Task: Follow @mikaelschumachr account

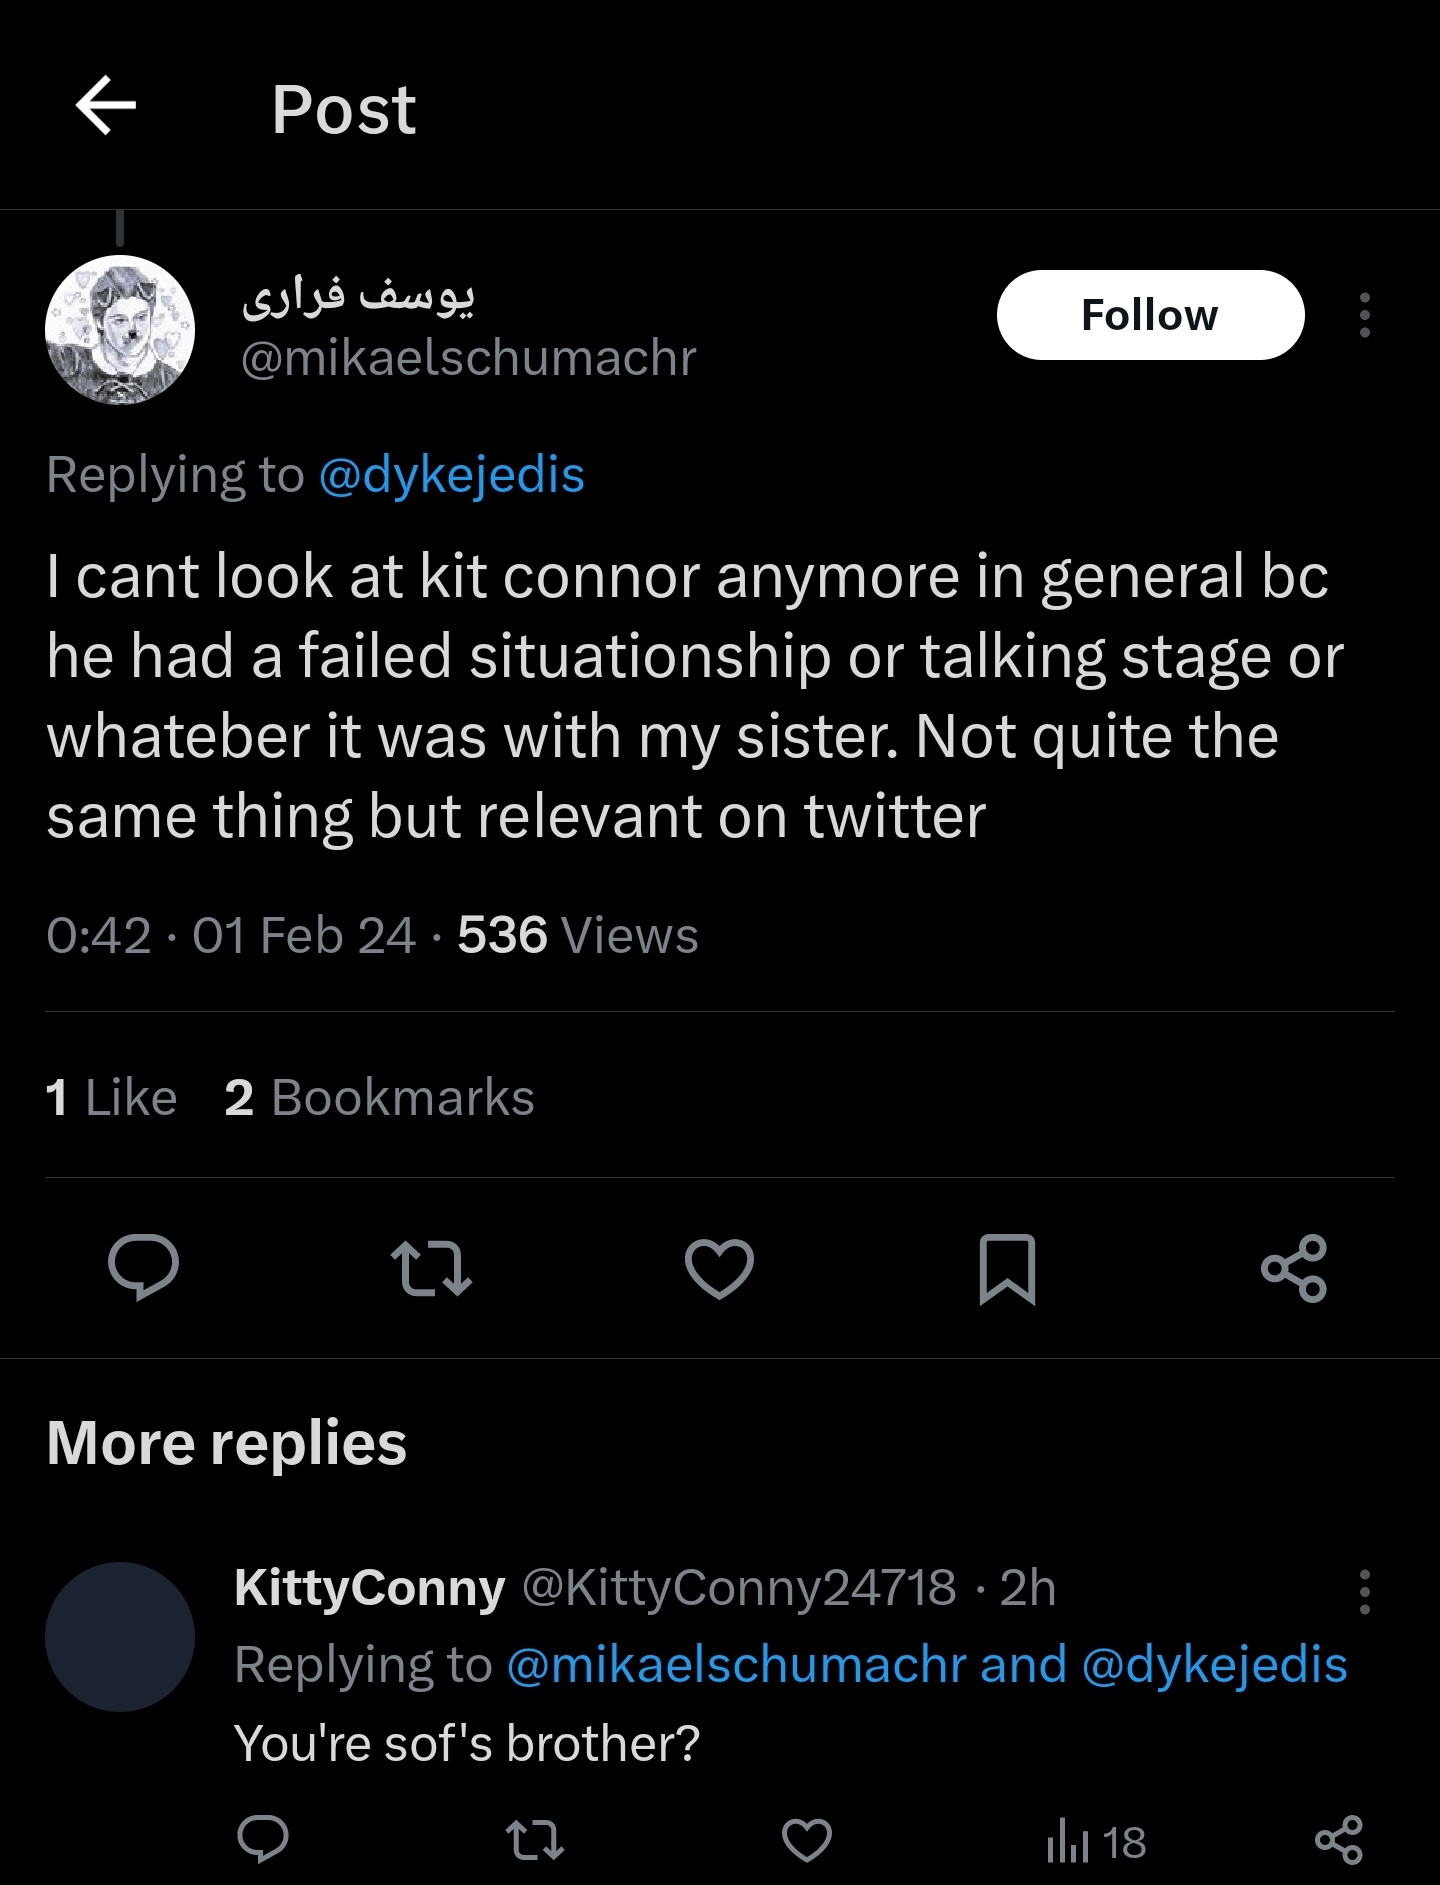Action: click(1150, 315)
